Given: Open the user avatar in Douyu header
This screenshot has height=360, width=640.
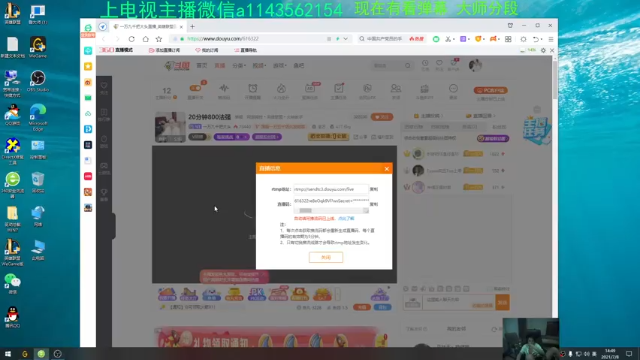Looking at the screenshot, I should [475, 65].
